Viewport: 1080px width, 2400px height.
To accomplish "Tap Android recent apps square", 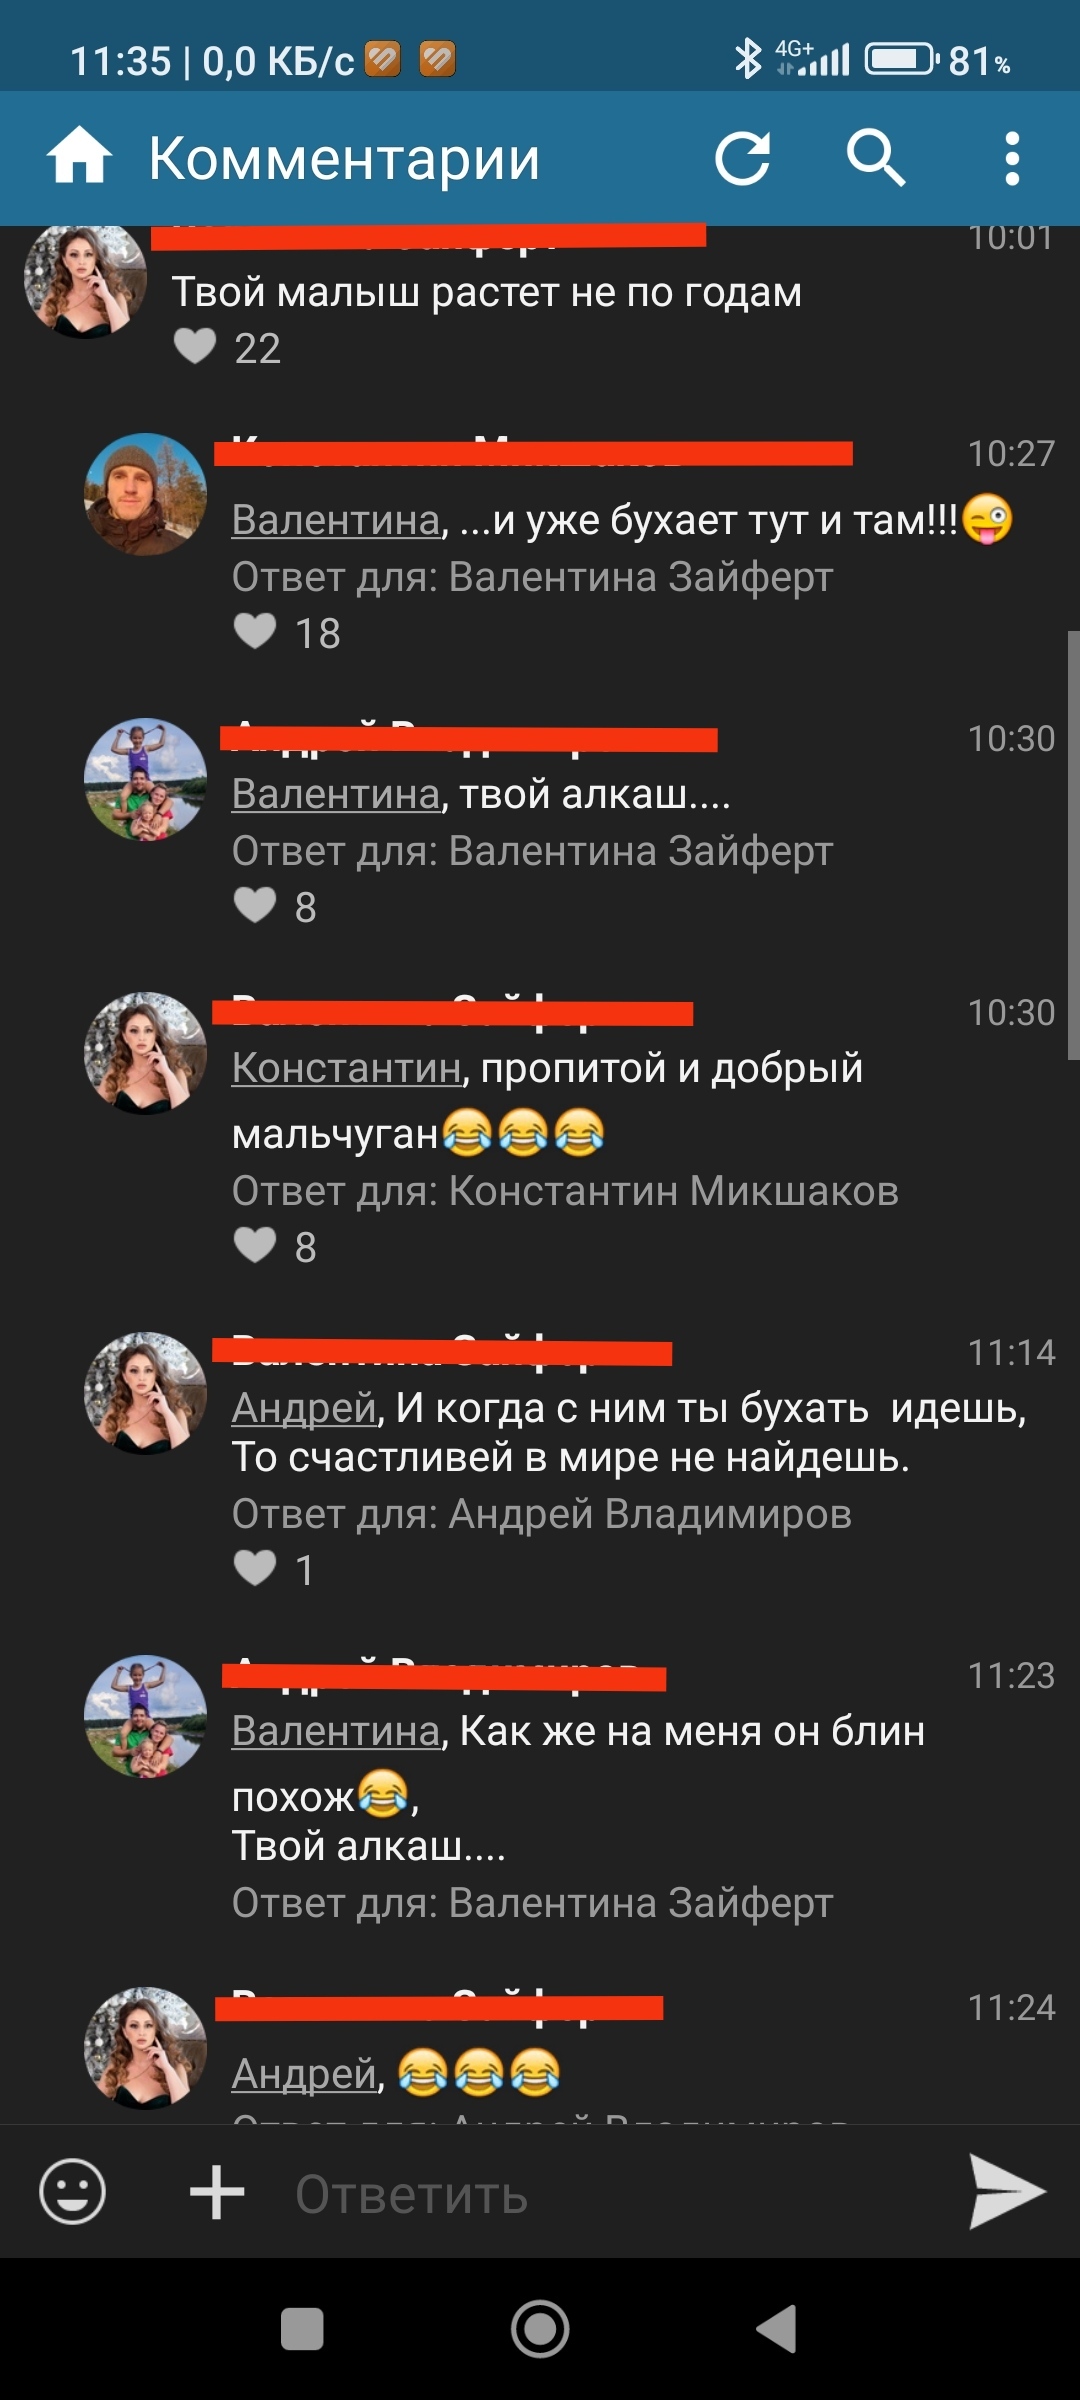I will coord(302,2329).
